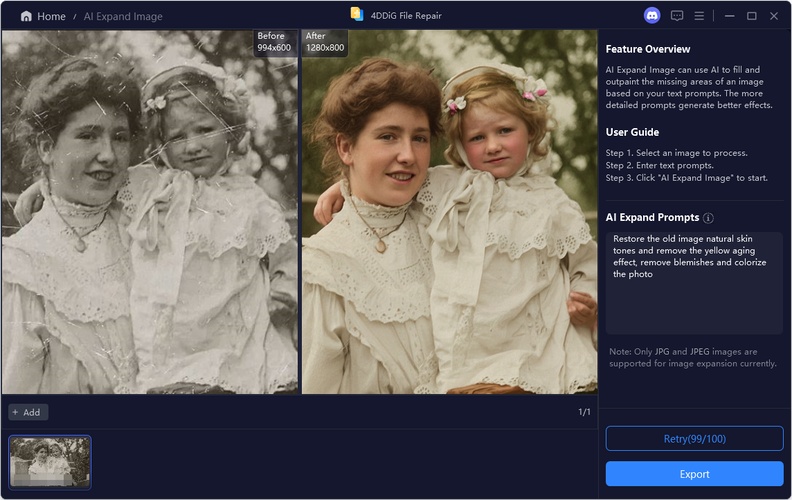Click the Home house icon
The image size is (792, 500).
(x=26, y=16)
